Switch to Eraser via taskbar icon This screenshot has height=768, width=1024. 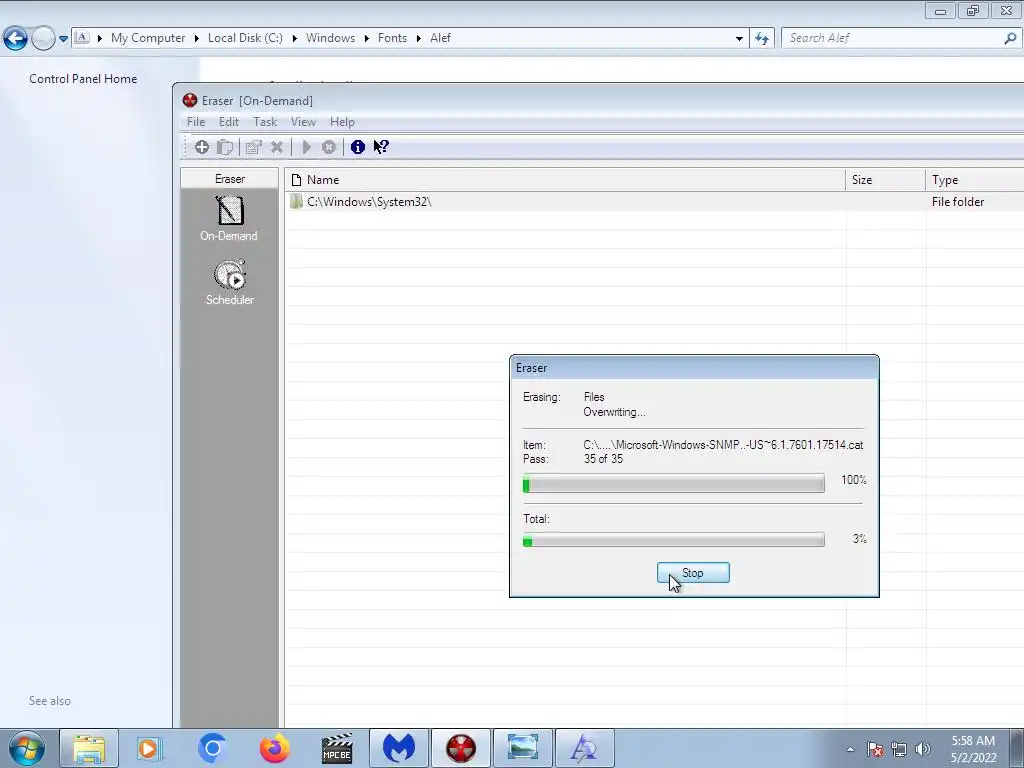pos(461,748)
